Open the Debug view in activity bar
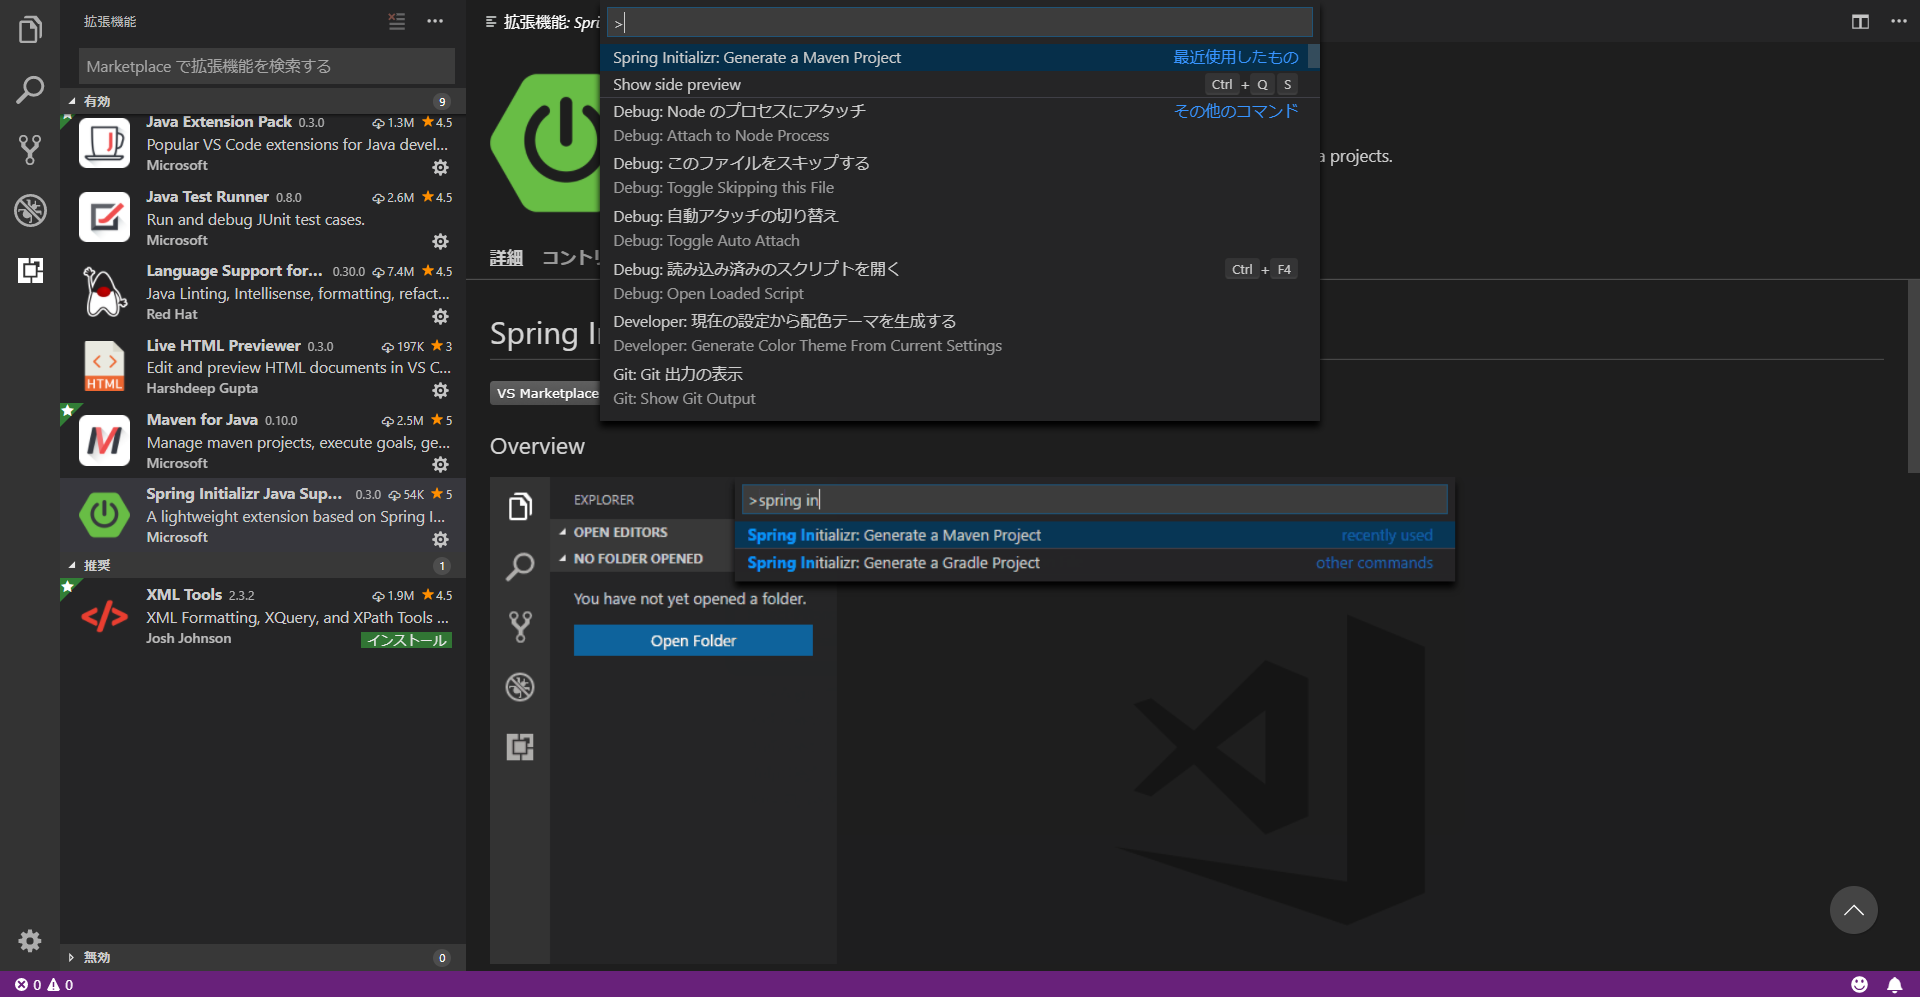This screenshot has height=997, width=1920. click(30, 210)
